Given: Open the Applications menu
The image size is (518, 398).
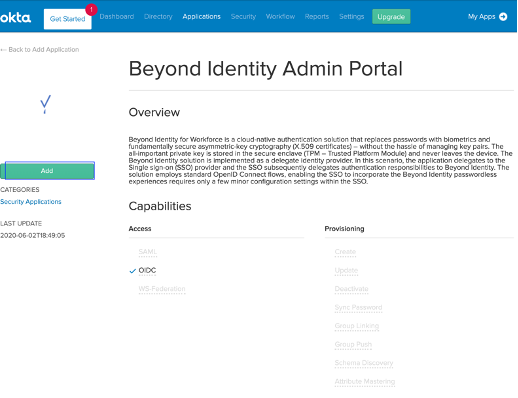Looking at the screenshot, I should [x=202, y=16].
